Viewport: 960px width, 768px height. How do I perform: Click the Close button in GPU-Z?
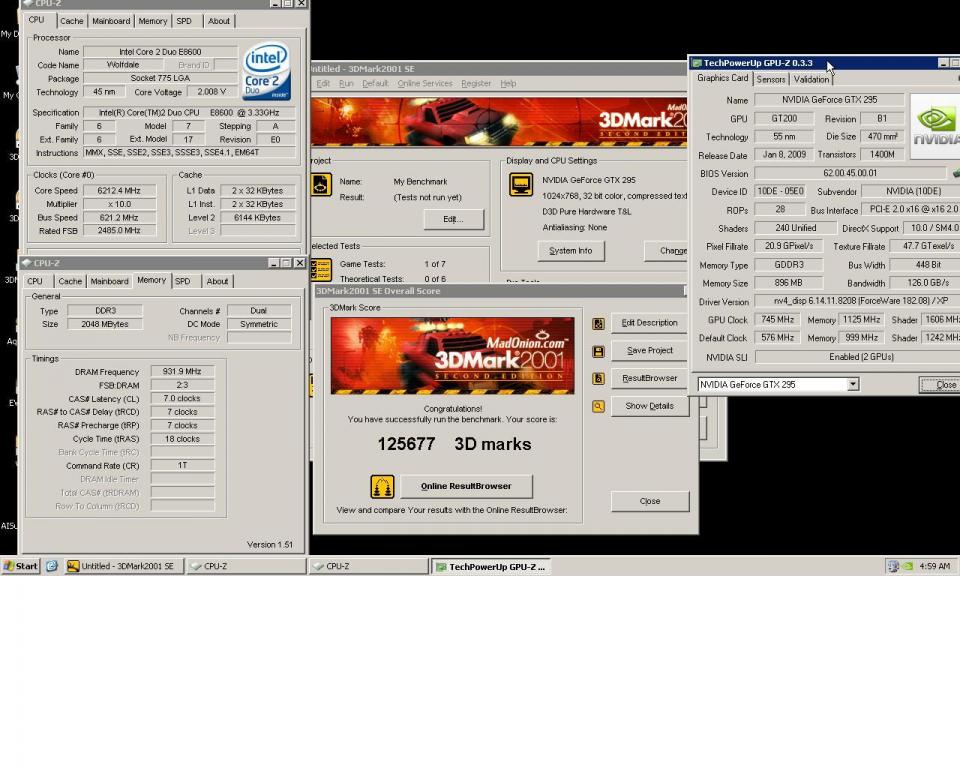pyautogui.click(x=940, y=385)
